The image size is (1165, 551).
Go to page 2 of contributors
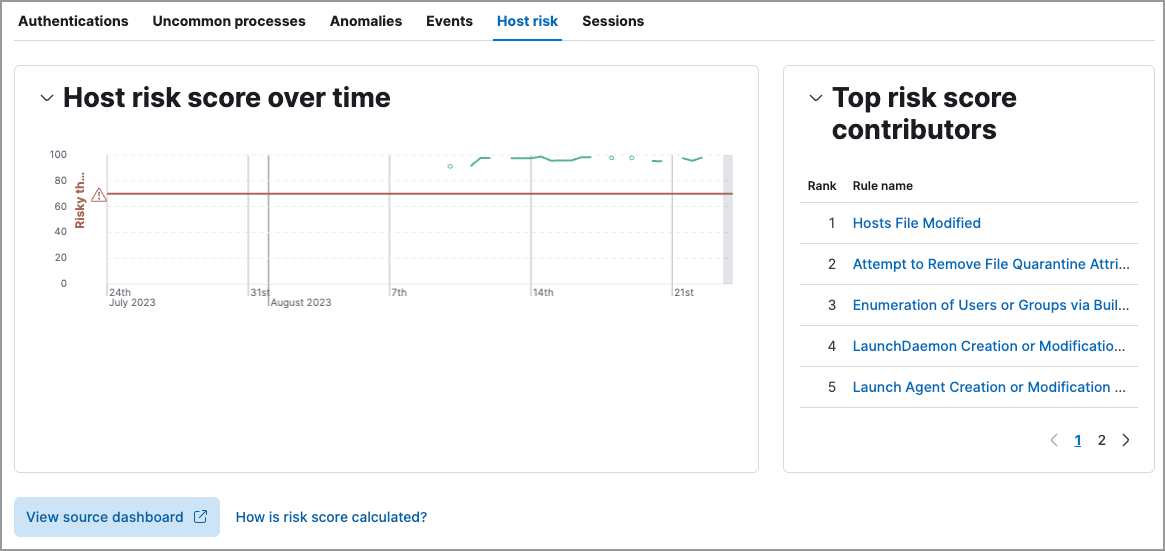[1102, 440]
